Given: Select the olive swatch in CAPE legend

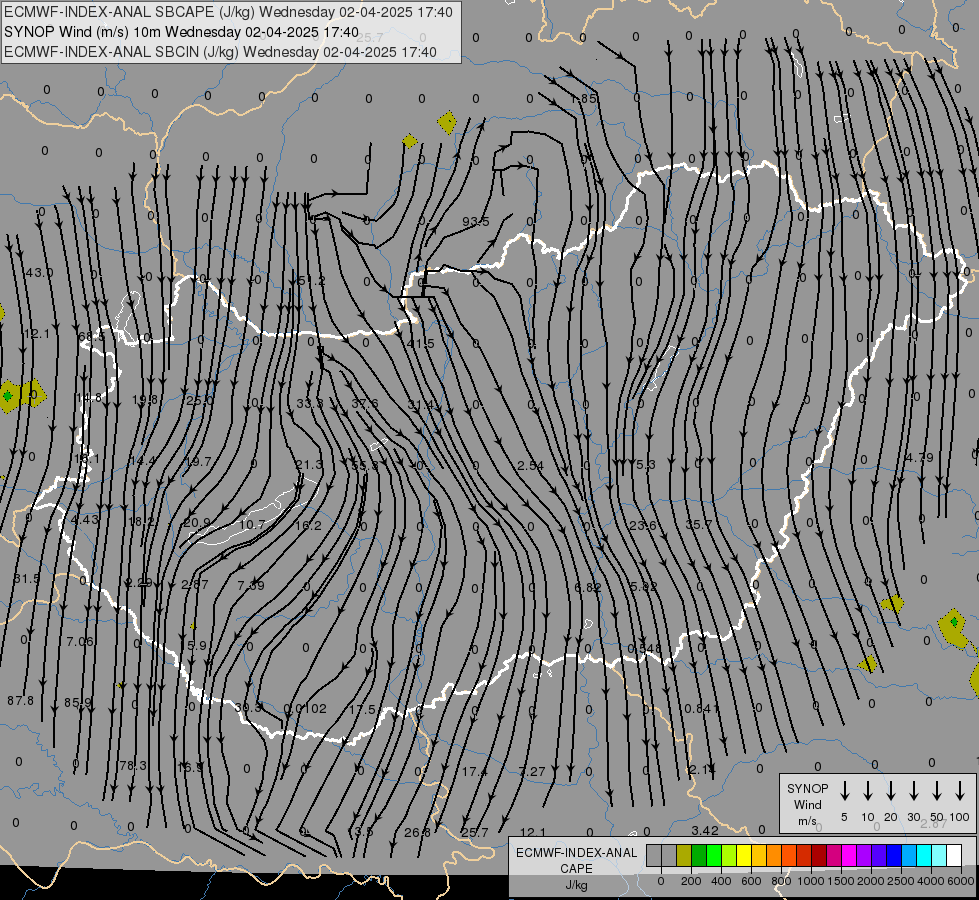Looking at the screenshot, I should (684, 856).
